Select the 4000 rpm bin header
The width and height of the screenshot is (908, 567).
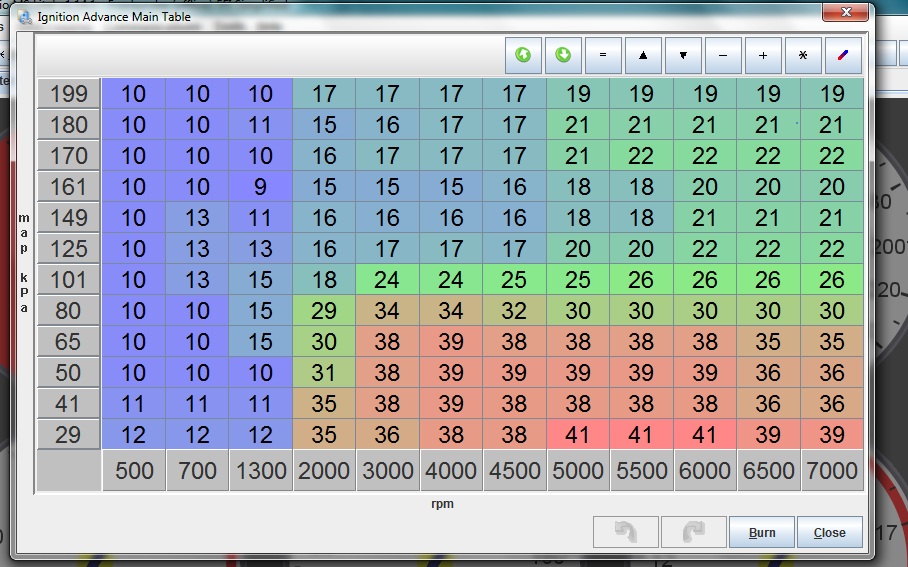[451, 470]
